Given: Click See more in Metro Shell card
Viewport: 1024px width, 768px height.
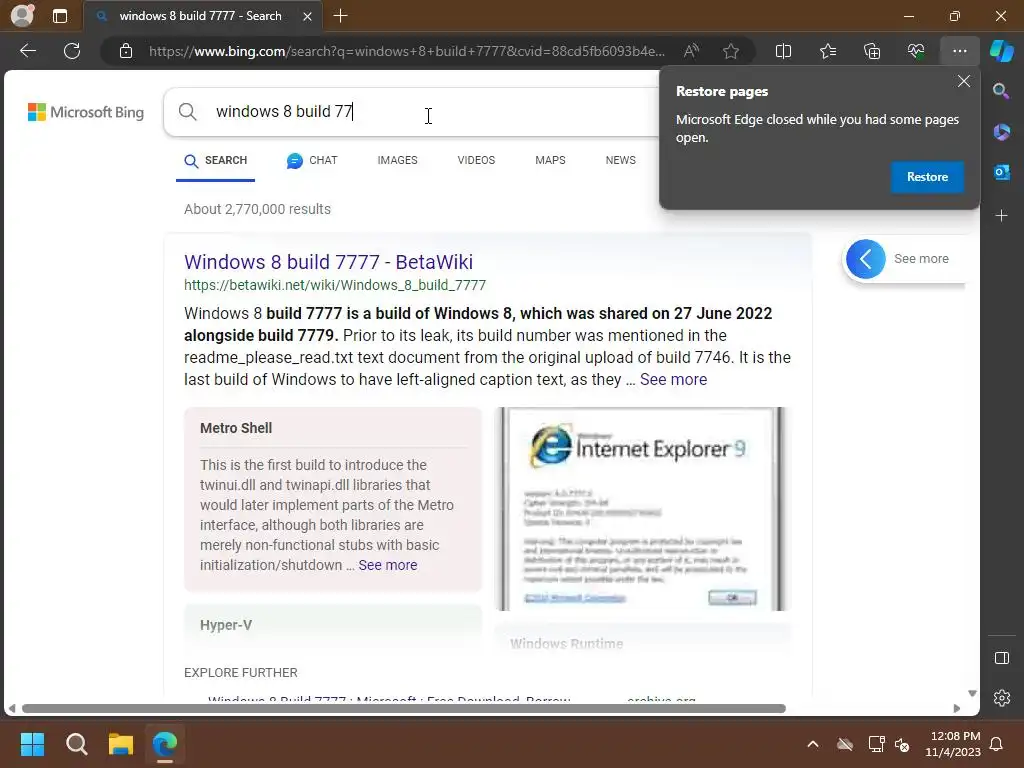Looking at the screenshot, I should [x=387, y=566].
